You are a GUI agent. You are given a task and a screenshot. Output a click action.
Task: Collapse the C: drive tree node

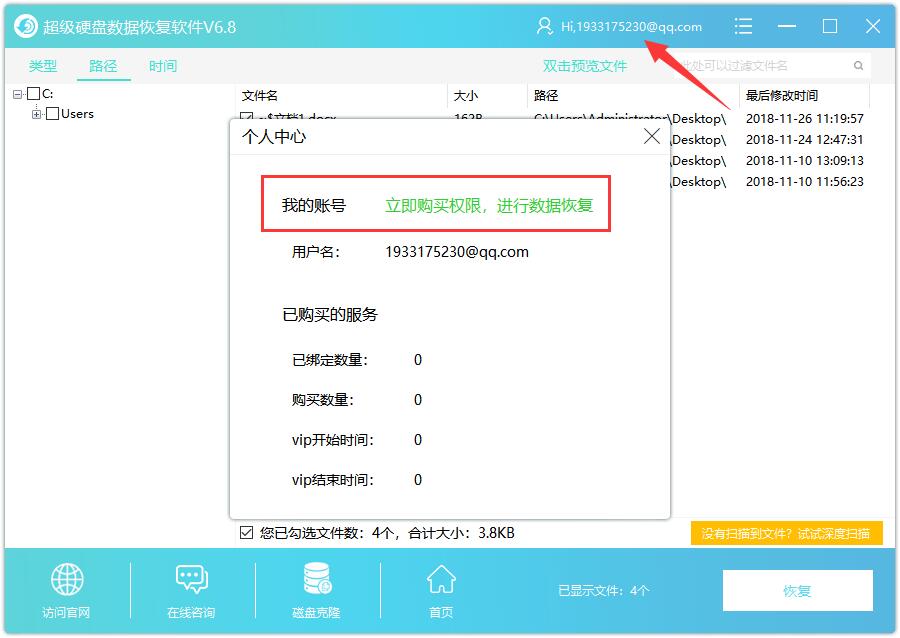coord(18,94)
